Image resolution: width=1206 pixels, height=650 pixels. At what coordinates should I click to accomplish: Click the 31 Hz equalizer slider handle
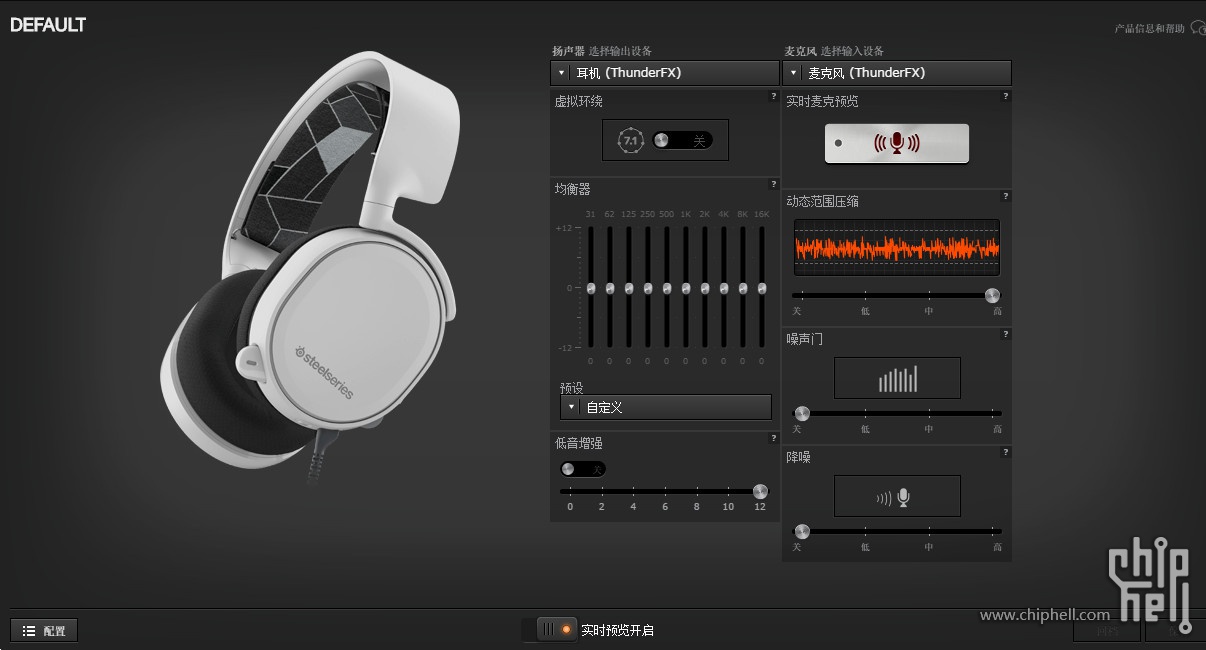pos(591,288)
